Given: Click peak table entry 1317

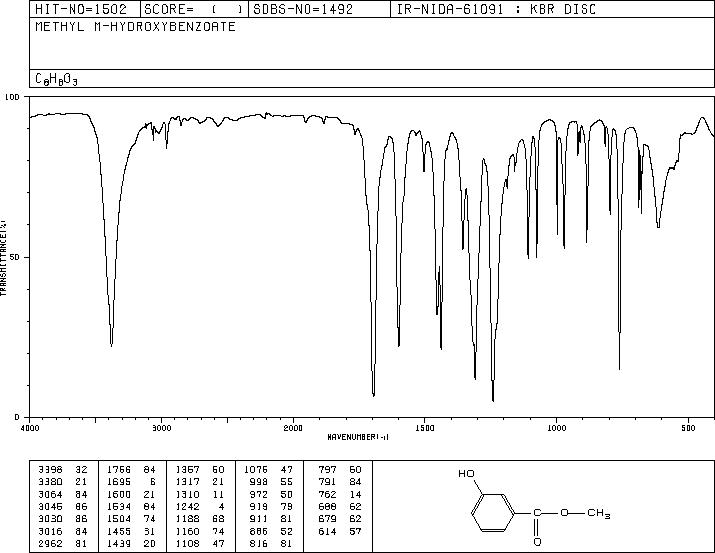Looking at the screenshot, I should (x=200, y=482).
